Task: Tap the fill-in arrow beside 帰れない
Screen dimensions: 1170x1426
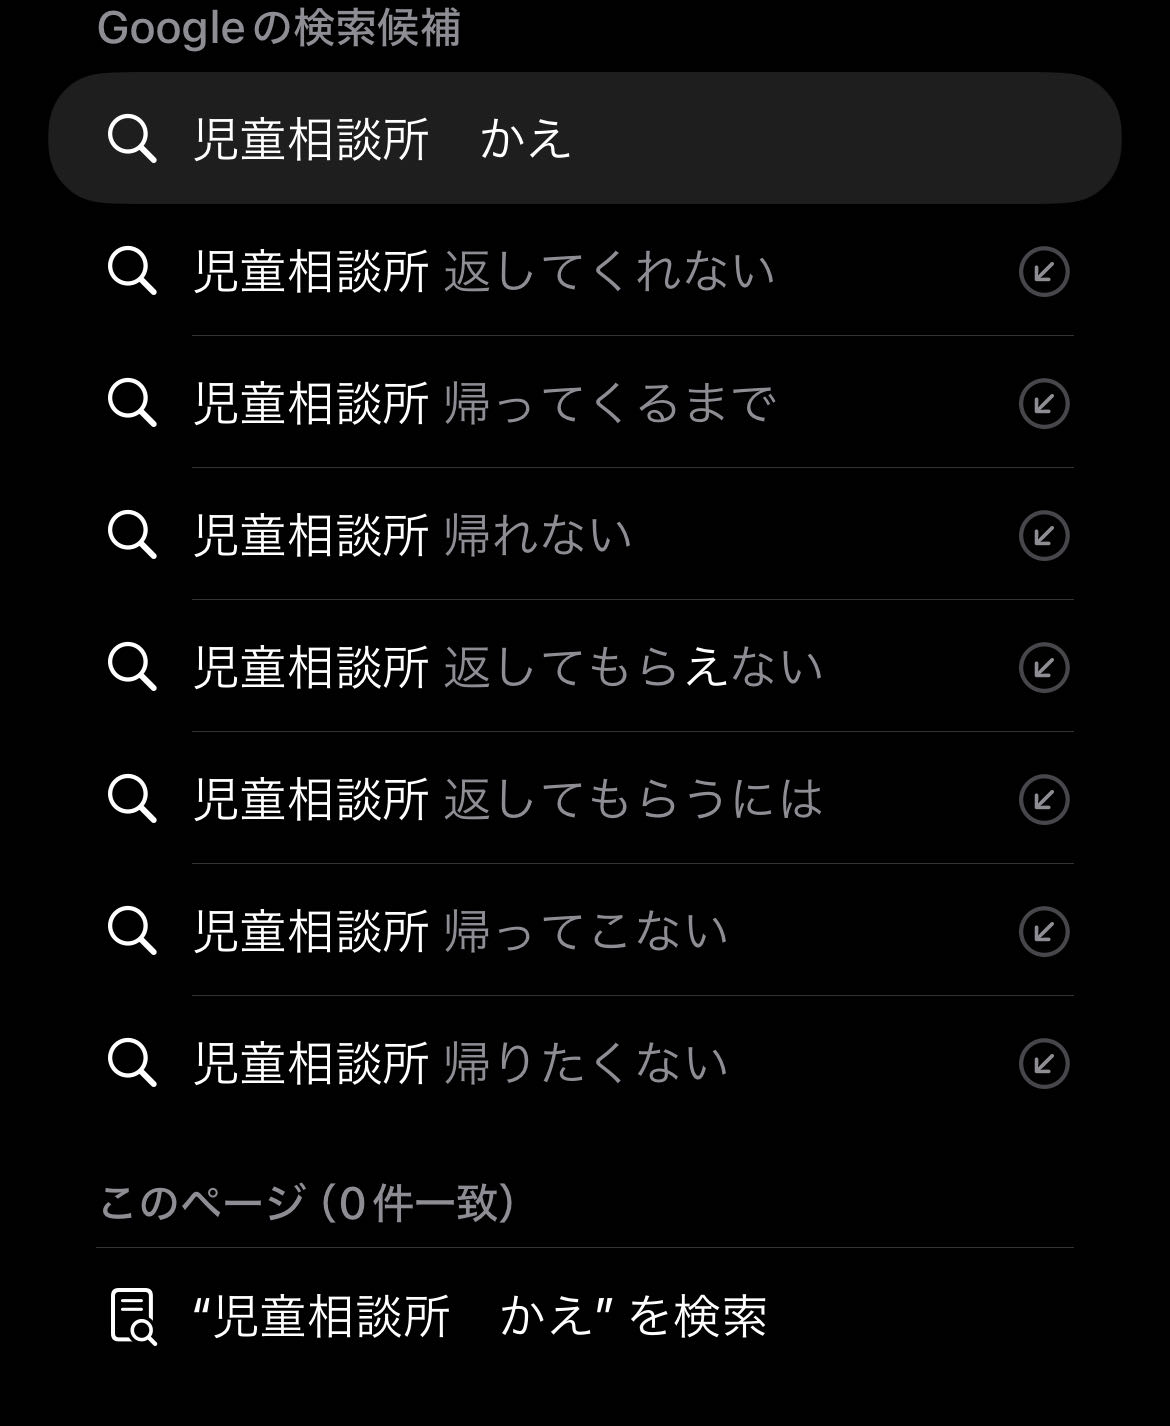Action: click(1044, 536)
